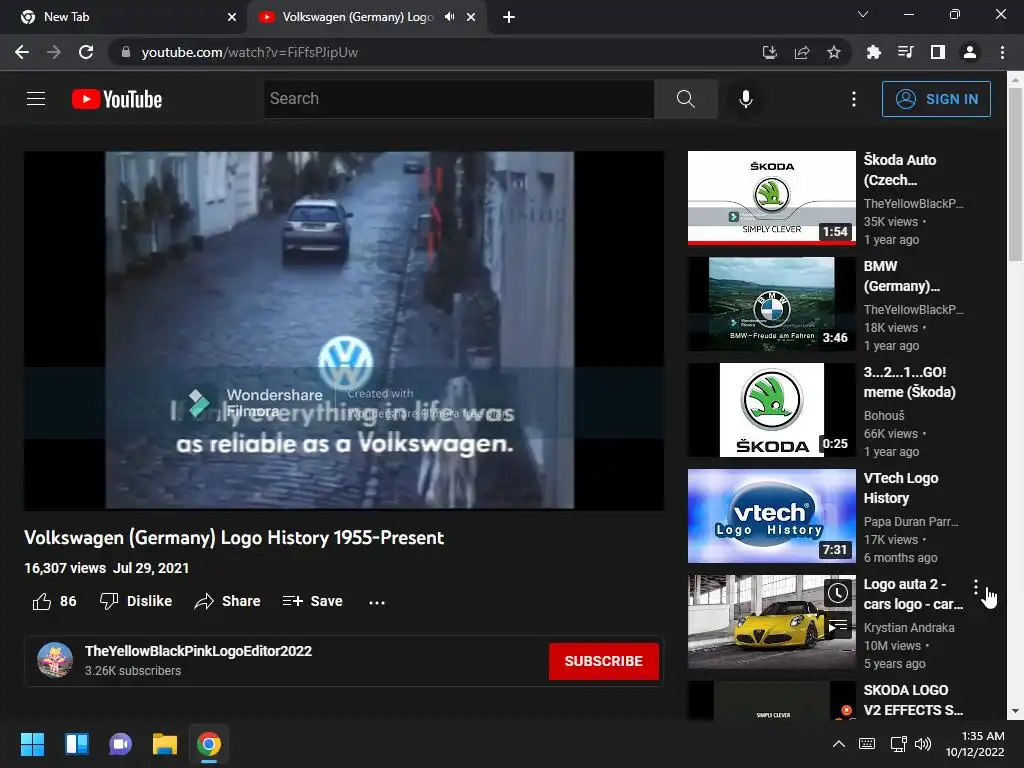Open Chrome profile avatar
The width and height of the screenshot is (1024, 768).
tap(970, 52)
